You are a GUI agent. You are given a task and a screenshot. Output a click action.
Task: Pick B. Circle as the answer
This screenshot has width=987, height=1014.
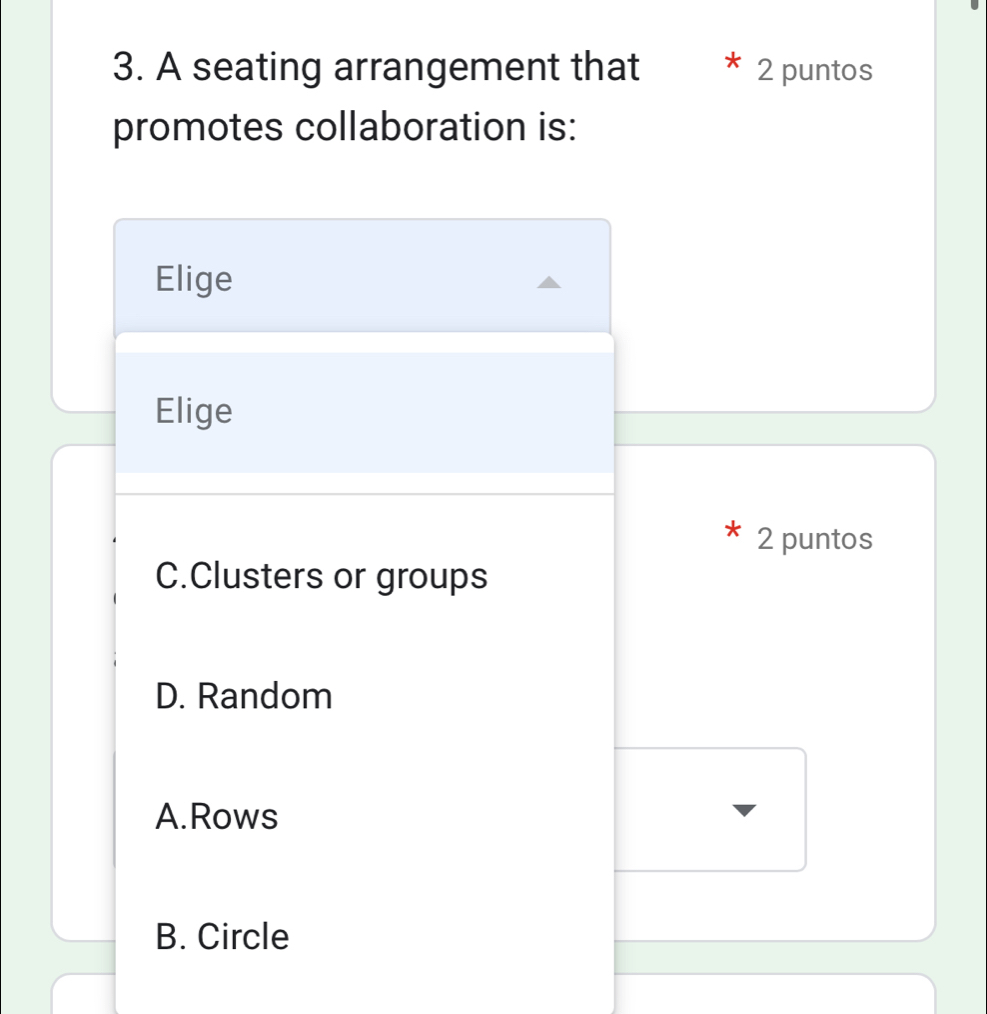pyautogui.click(x=221, y=936)
